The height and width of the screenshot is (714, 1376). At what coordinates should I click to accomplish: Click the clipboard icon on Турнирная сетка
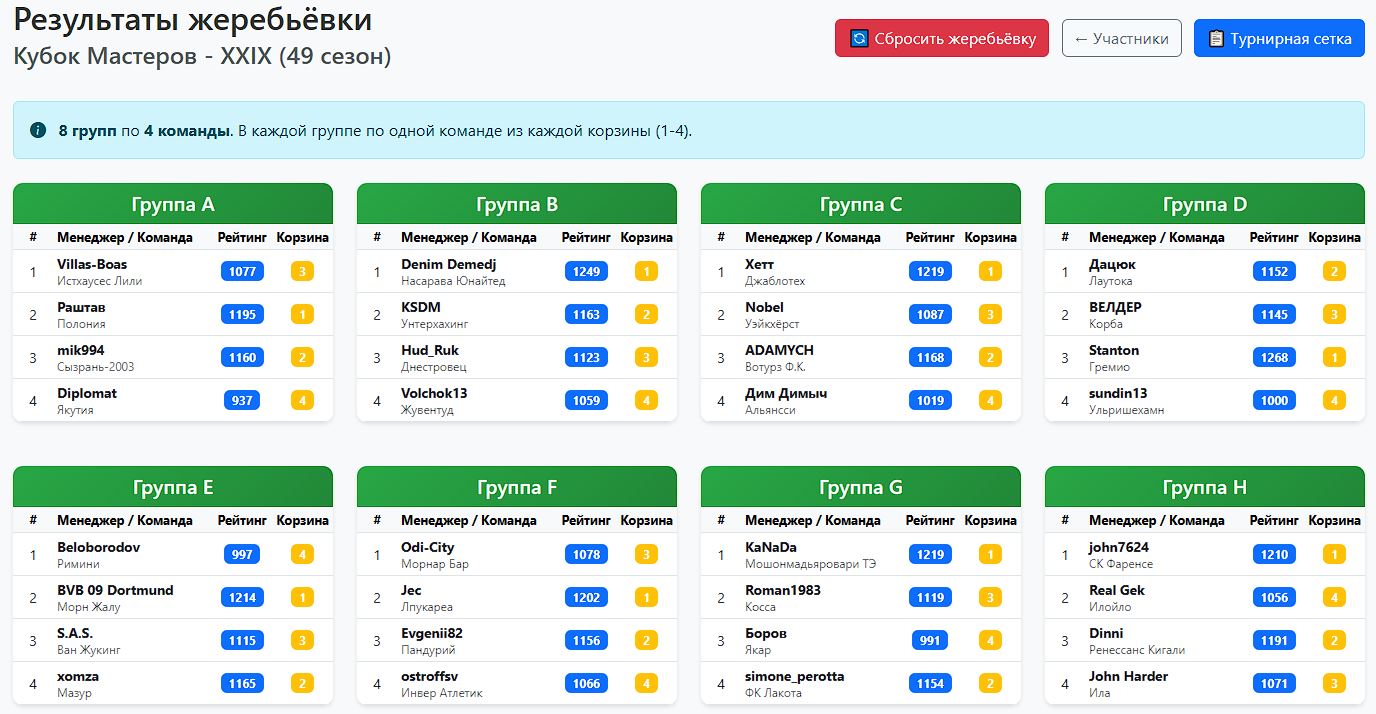tap(1216, 39)
